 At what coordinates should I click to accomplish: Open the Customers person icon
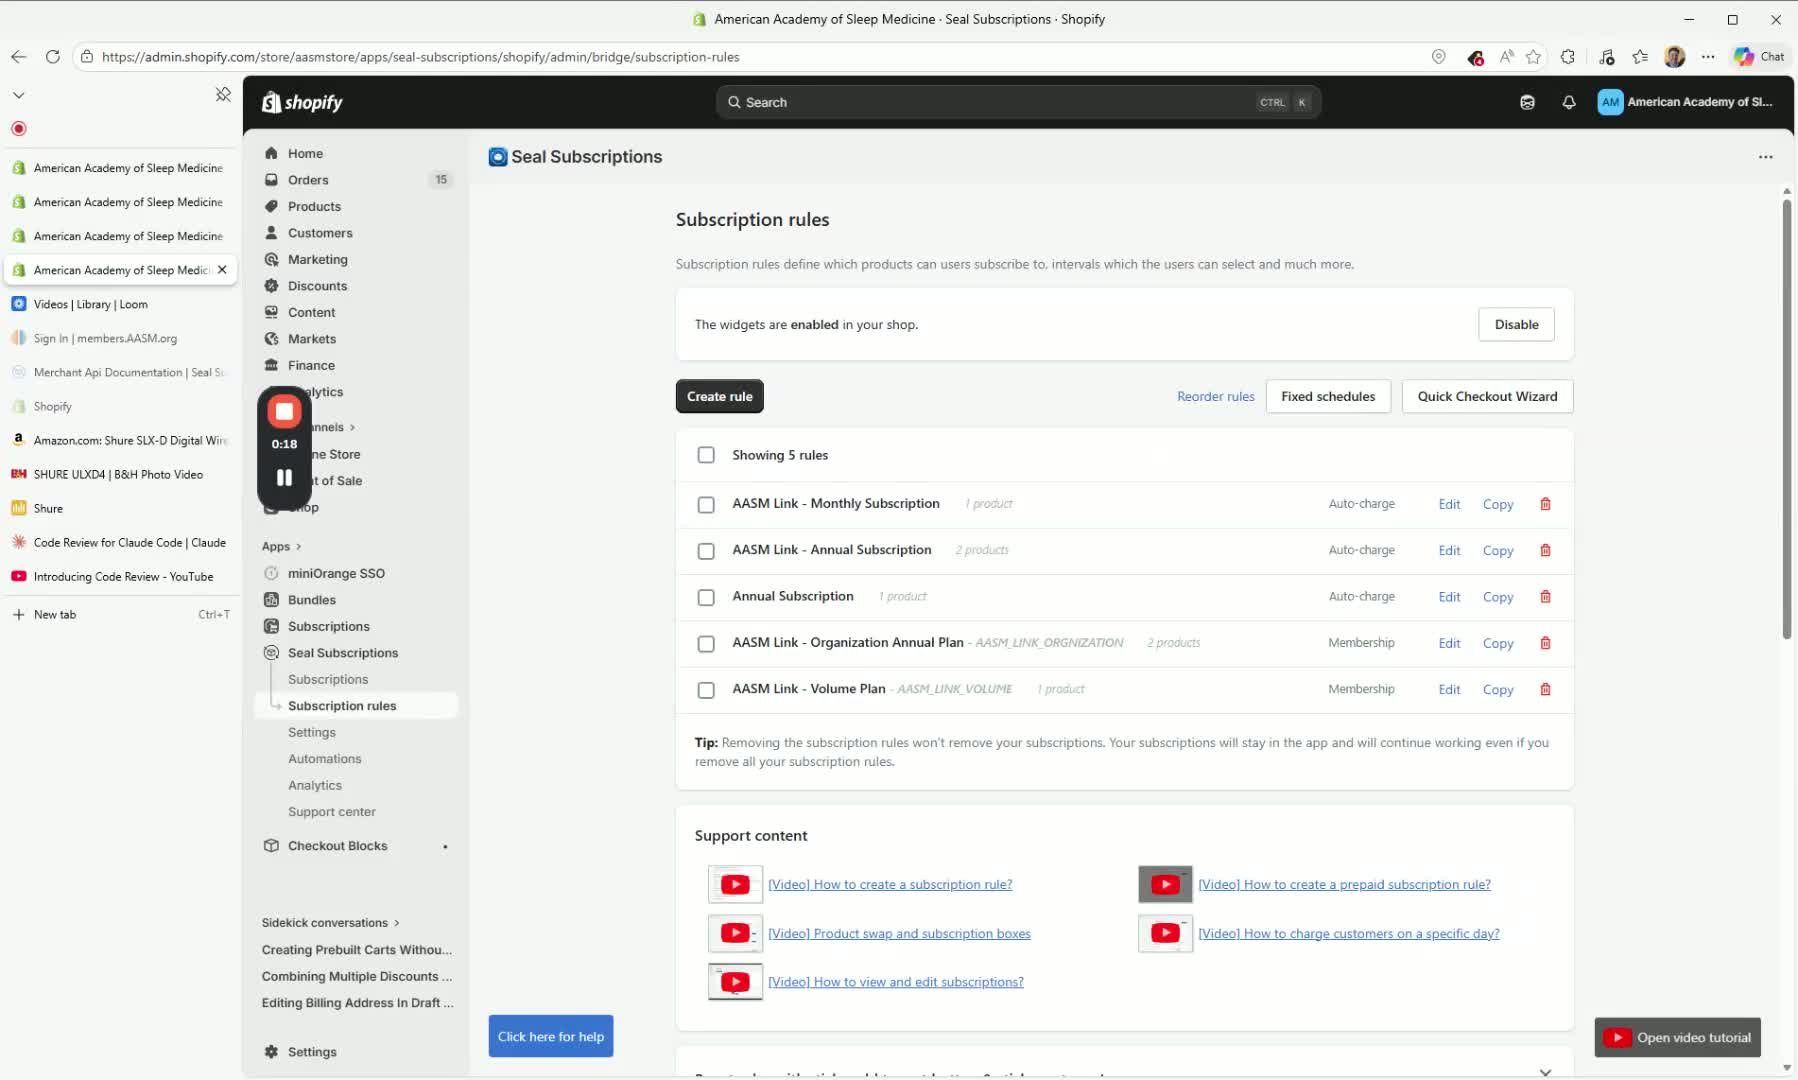click(x=271, y=233)
